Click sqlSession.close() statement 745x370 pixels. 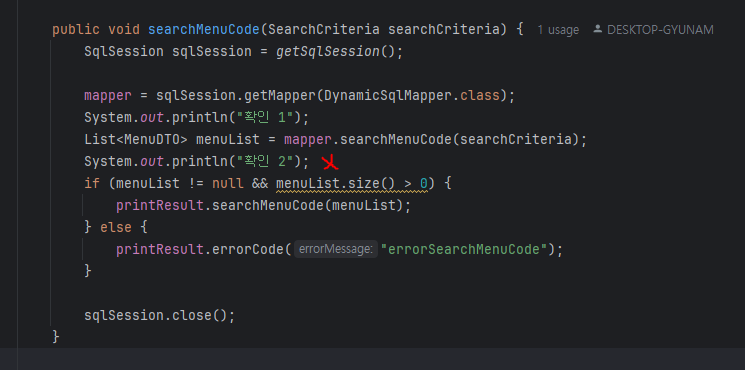pos(160,315)
